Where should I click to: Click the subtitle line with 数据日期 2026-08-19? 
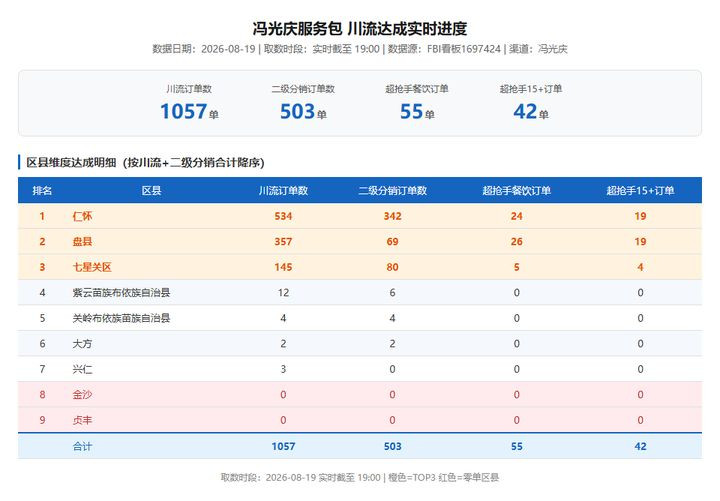pyautogui.click(x=360, y=49)
